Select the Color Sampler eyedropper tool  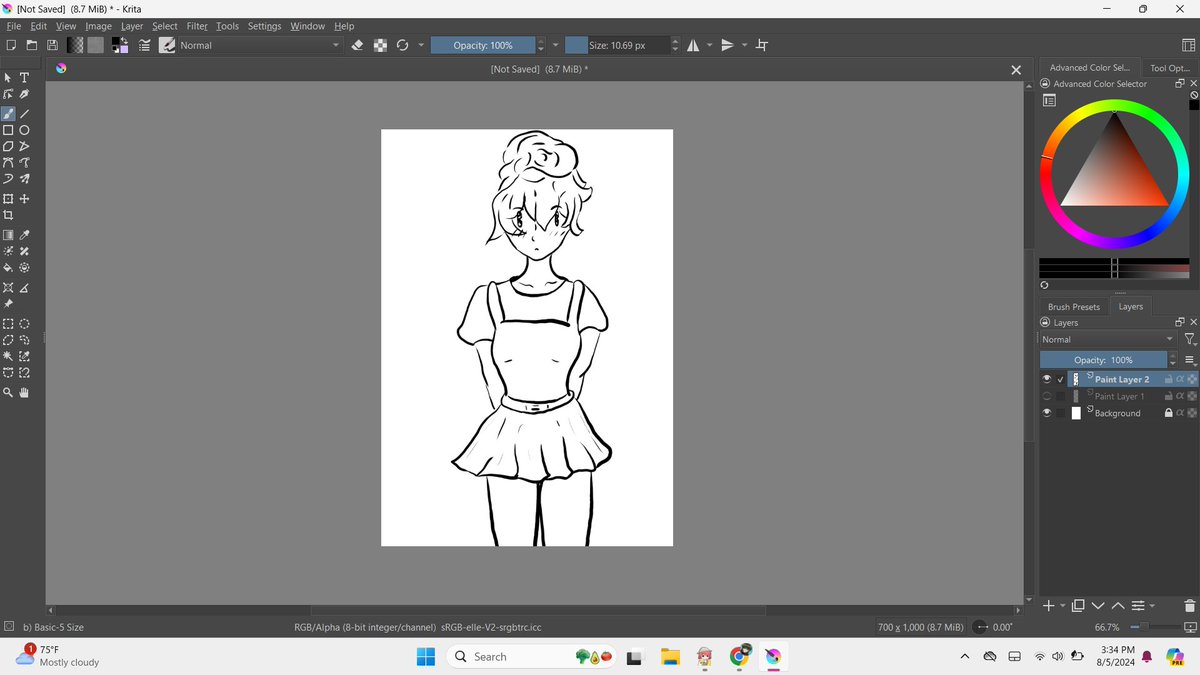25,235
